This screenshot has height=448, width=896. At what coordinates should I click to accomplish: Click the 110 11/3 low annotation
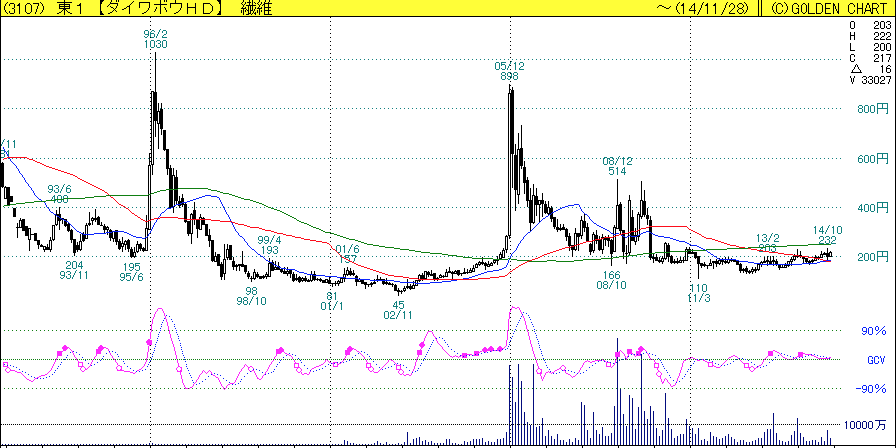(x=699, y=293)
